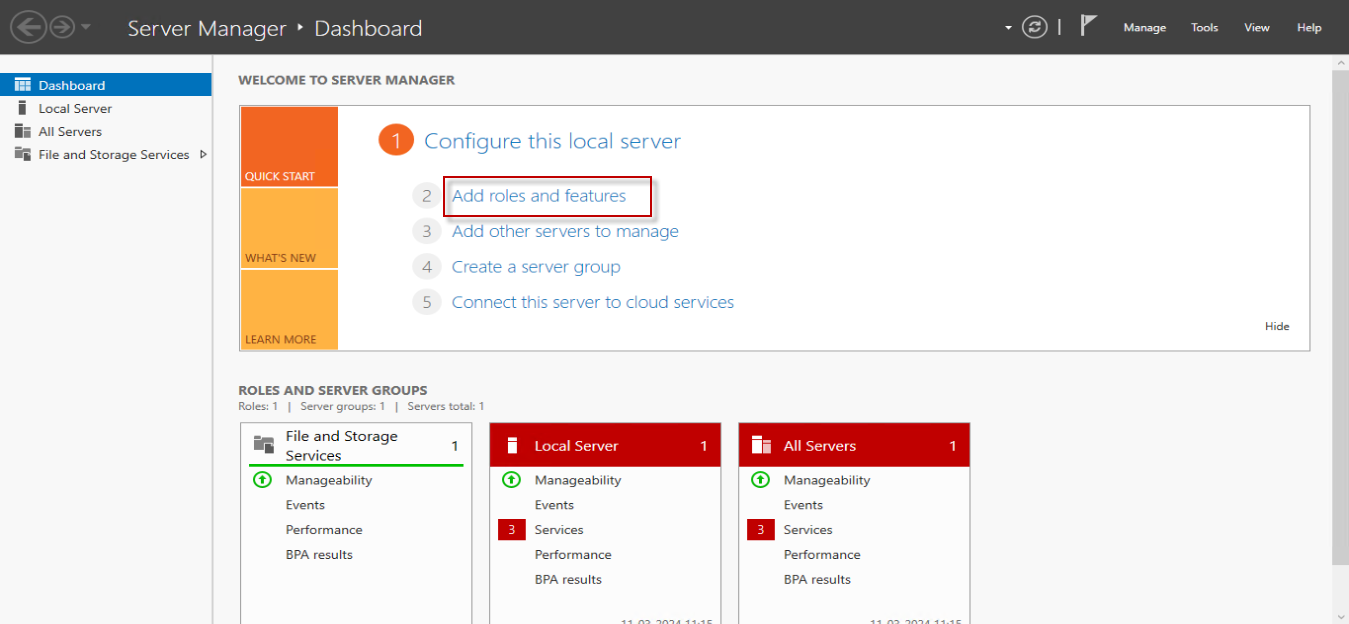Click File and Storage Services sidebar icon
This screenshot has height=624, width=1349.
point(22,154)
